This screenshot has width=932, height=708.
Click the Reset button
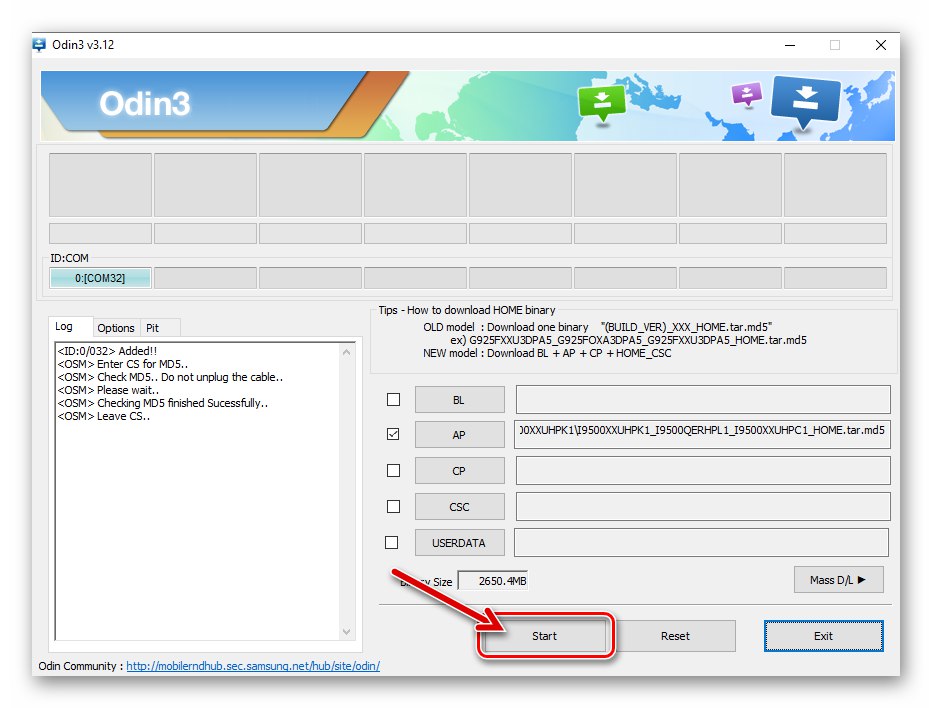pyautogui.click(x=676, y=636)
